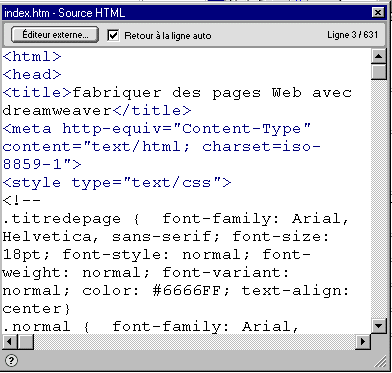Click the 8859-1"> line
Image resolution: width=392 pixels, height=373 pixels.
click(x=42, y=165)
